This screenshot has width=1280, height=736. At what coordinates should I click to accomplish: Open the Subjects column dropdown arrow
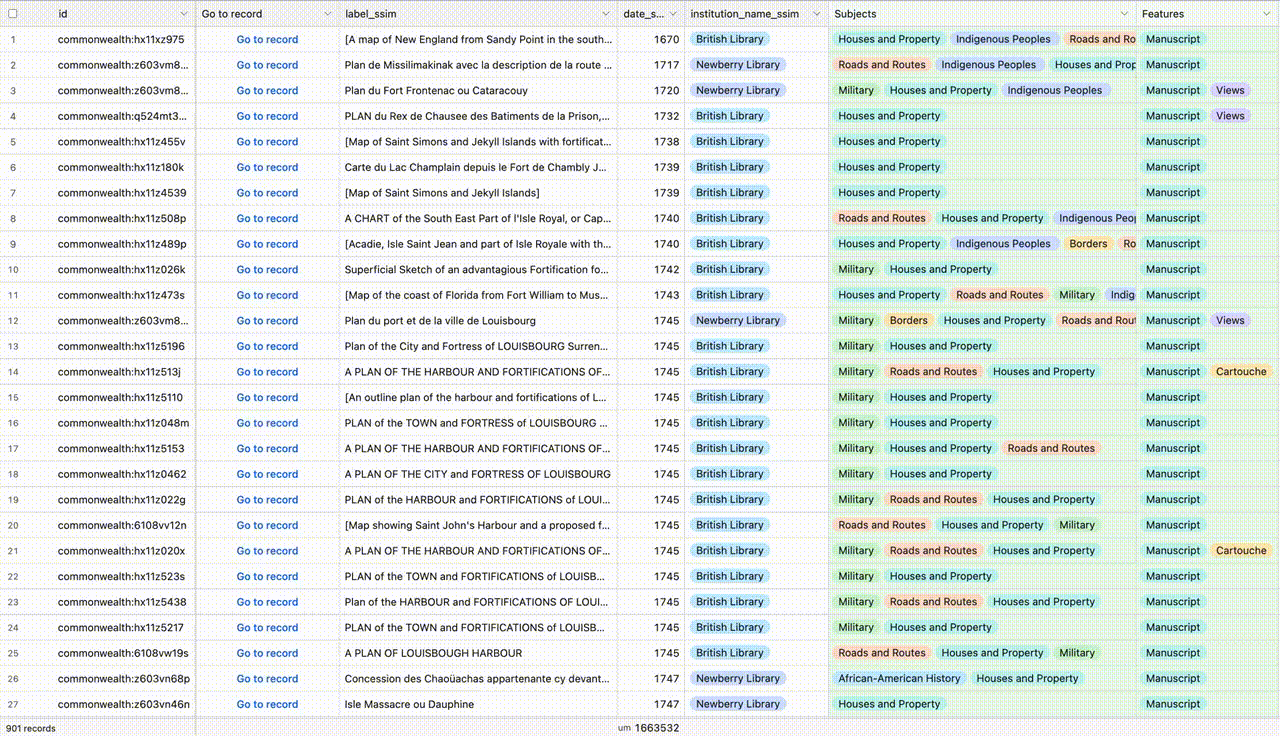pyautogui.click(x=1125, y=14)
